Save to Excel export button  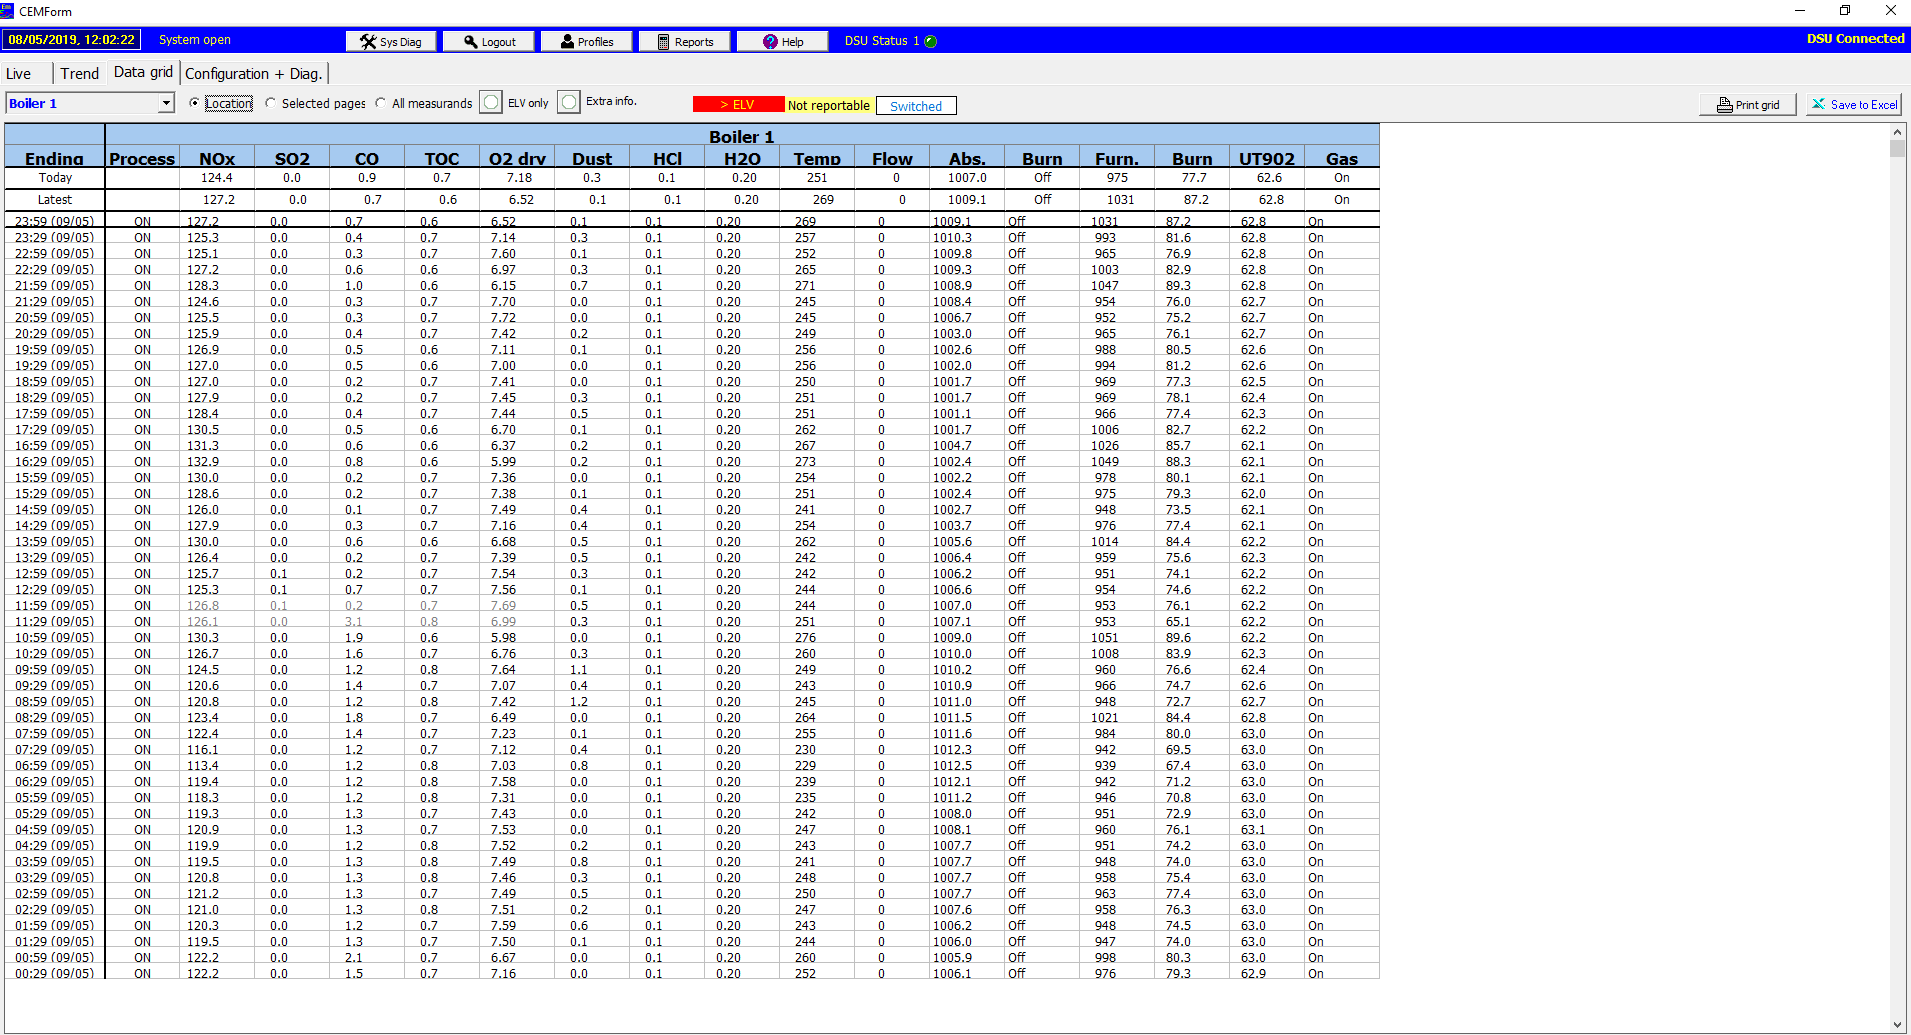[x=1853, y=105]
